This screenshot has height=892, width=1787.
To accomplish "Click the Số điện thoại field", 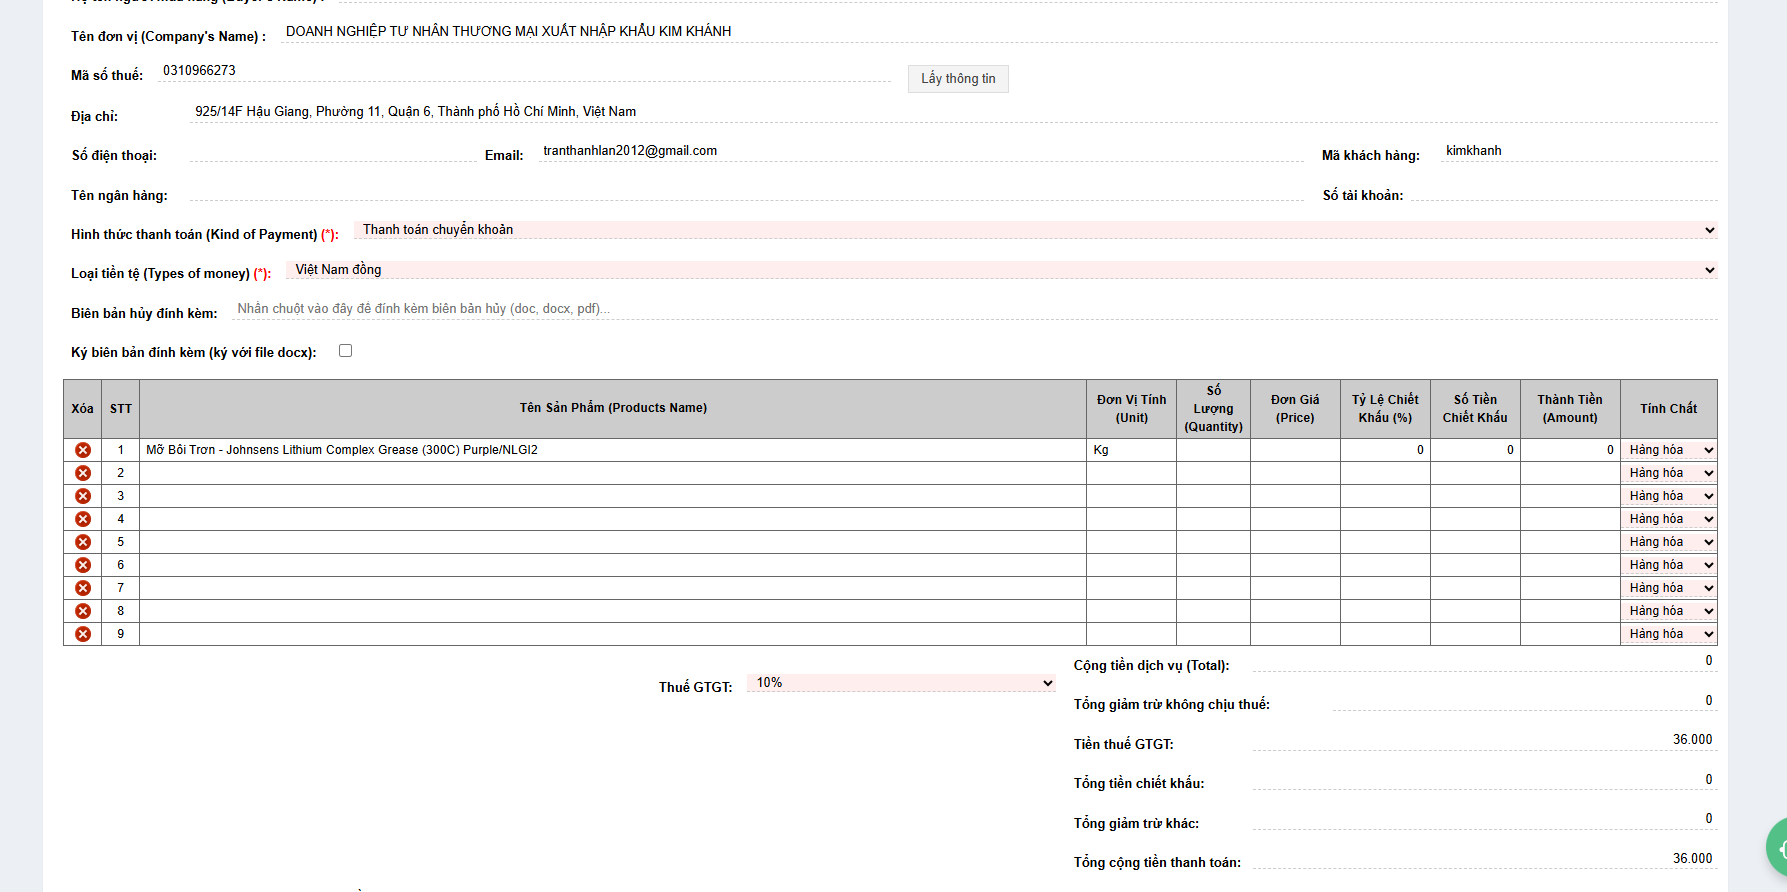I will pos(332,151).
